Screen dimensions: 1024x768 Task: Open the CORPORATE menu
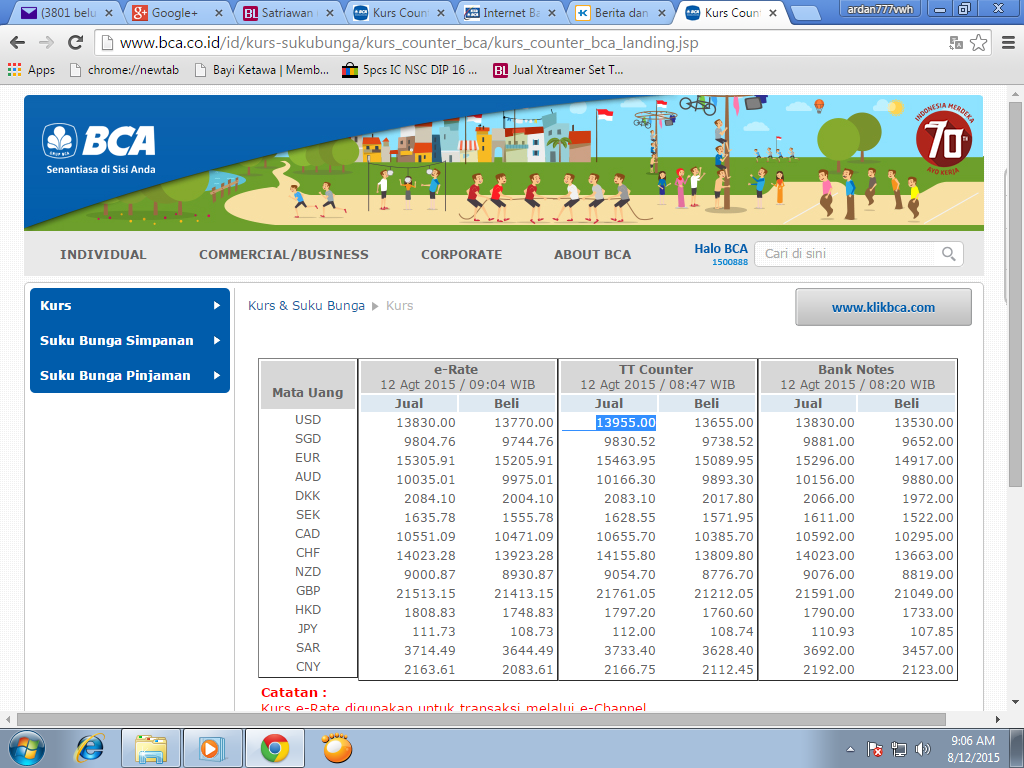[x=461, y=255]
